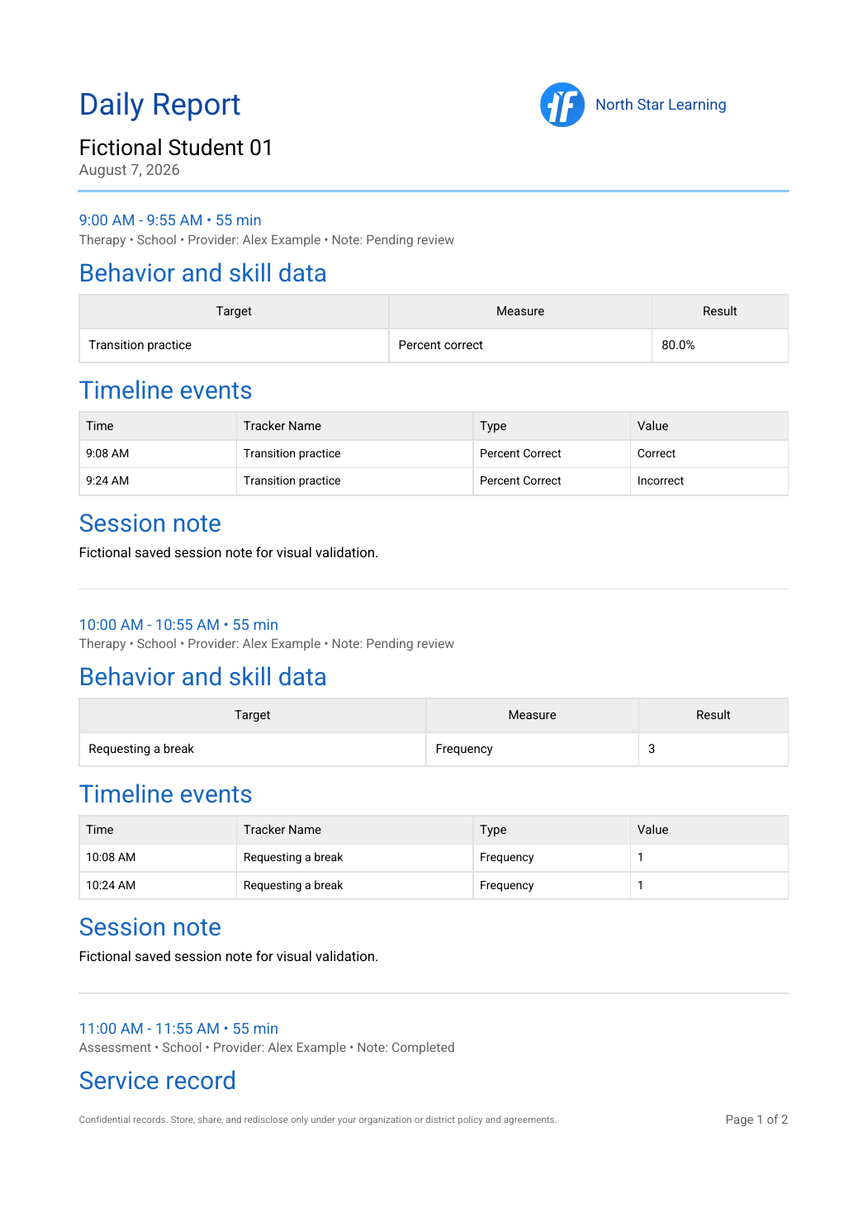Click the 9:08 AM timeline time cell
868x1207 pixels.
[158, 454]
